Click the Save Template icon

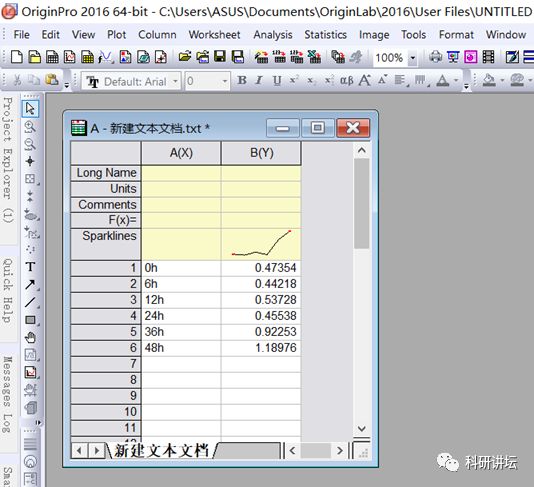click(x=238, y=57)
